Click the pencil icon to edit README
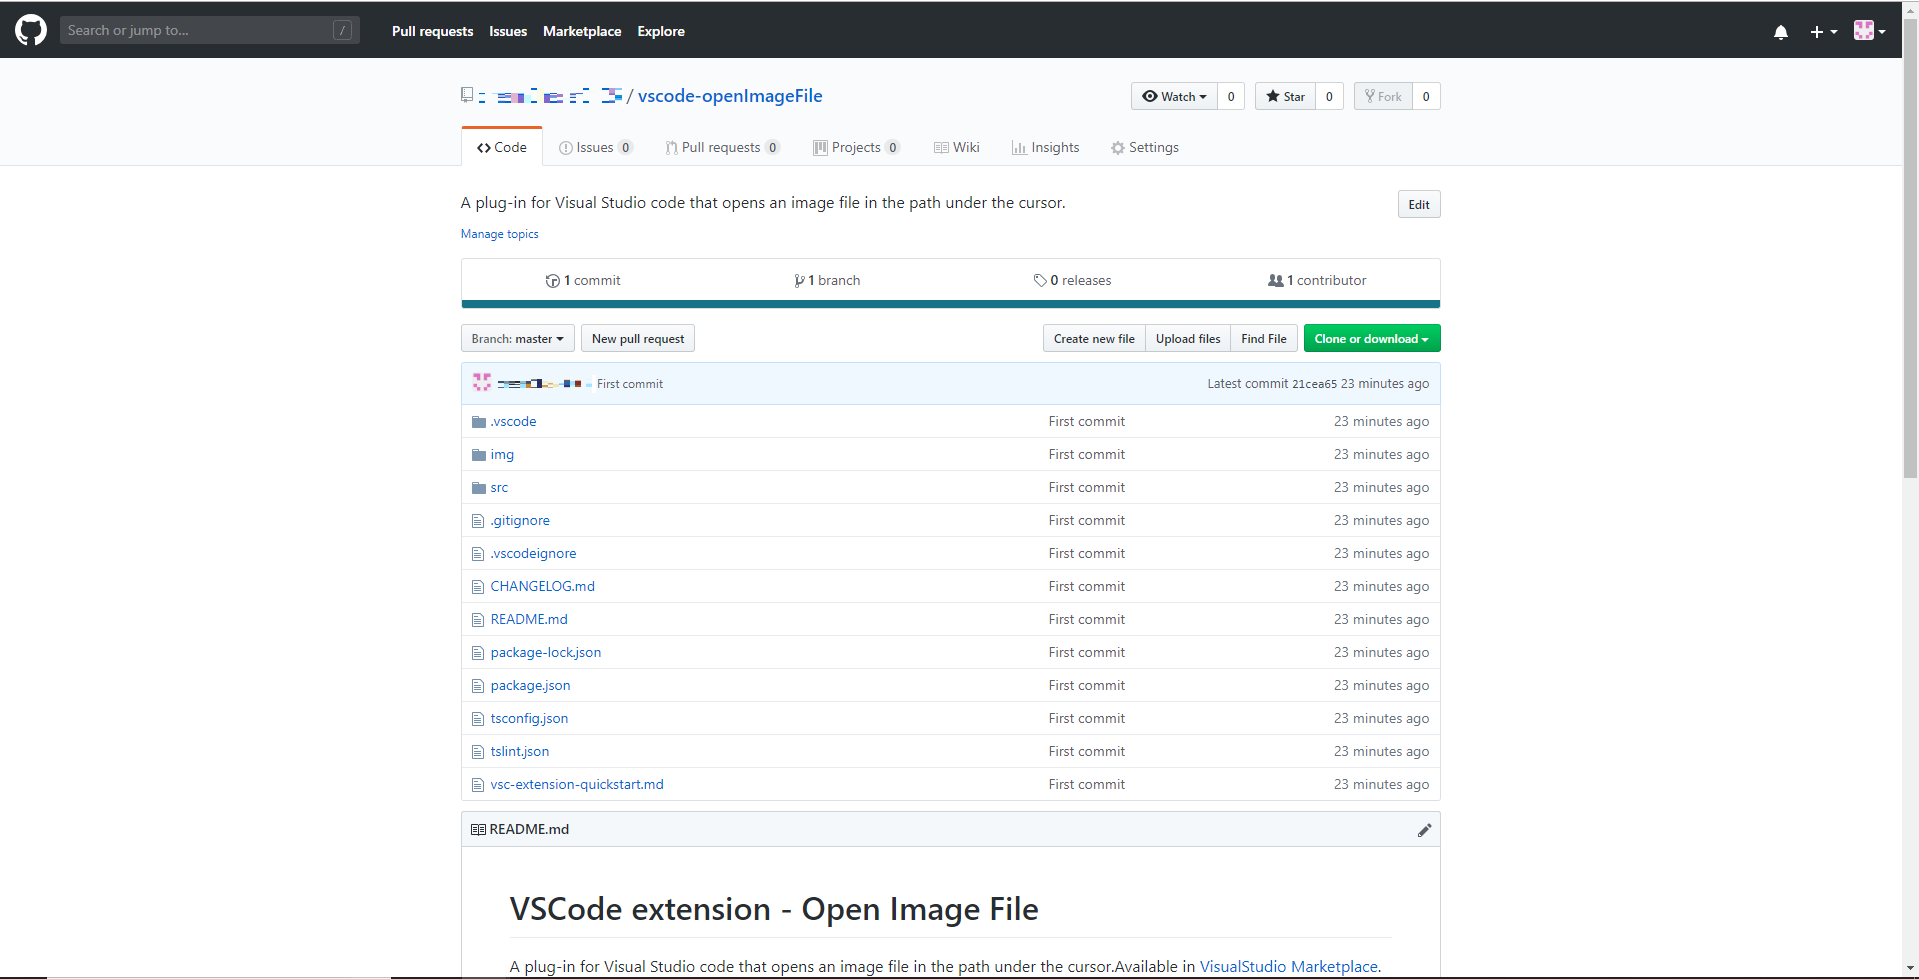The width and height of the screenshot is (1919, 979). tap(1424, 830)
